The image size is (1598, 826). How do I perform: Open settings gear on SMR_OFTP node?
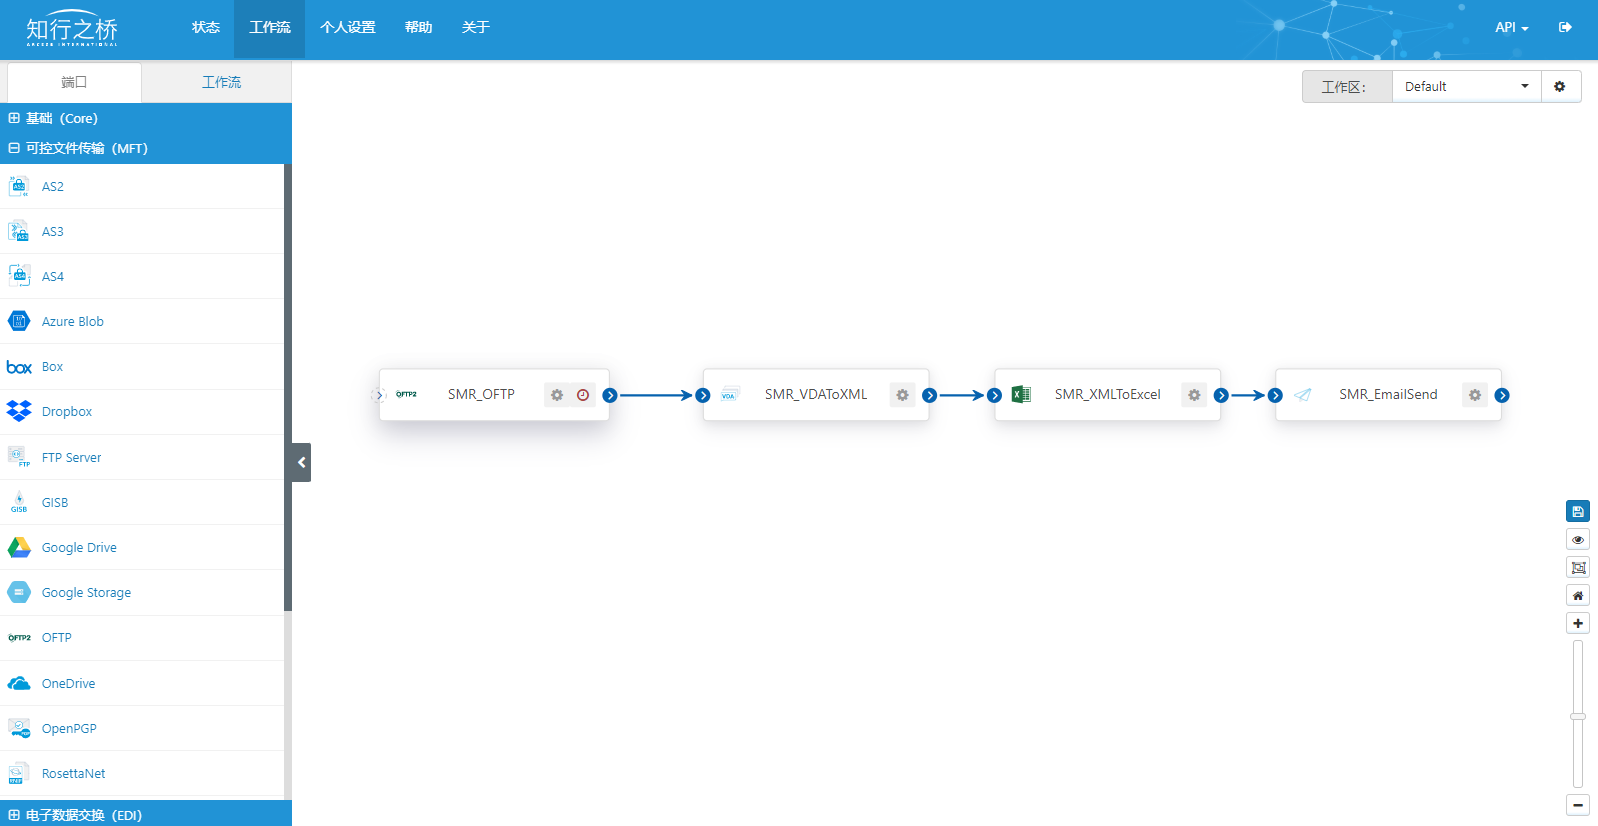tap(557, 395)
